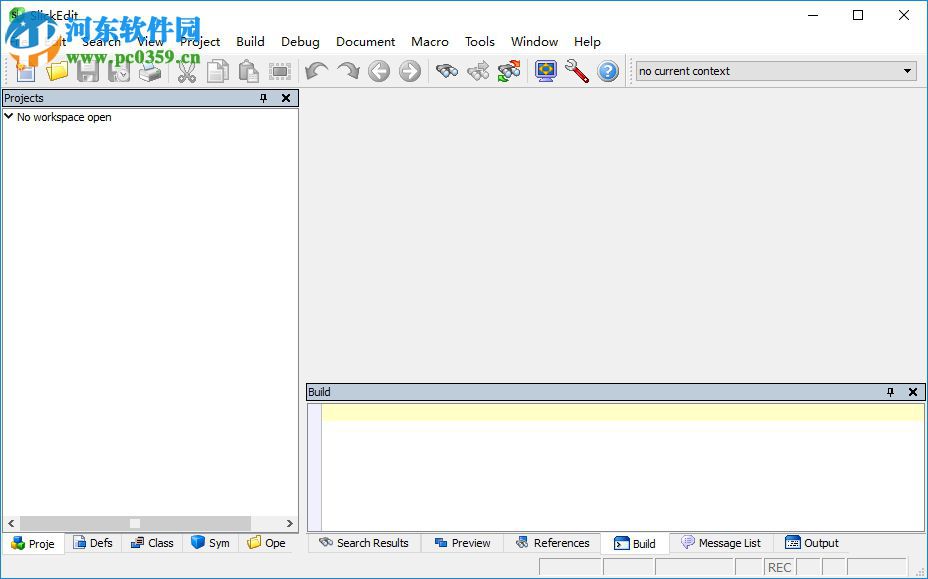928x579 pixels.
Task: Close the Projects panel
Action: point(286,98)
